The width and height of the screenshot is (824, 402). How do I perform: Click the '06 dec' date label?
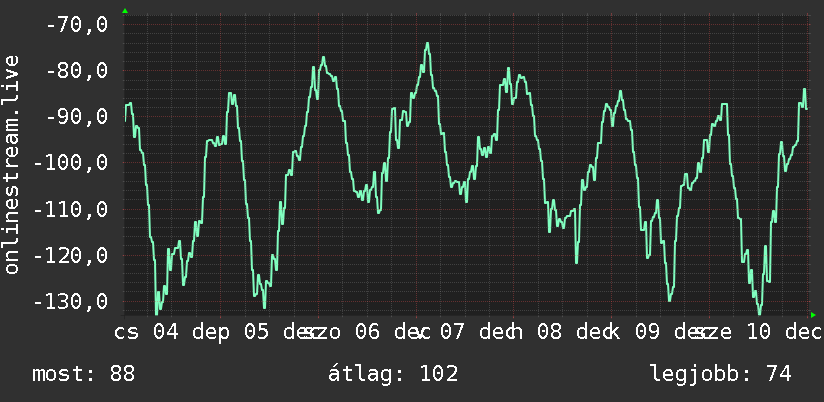point(393,332)
